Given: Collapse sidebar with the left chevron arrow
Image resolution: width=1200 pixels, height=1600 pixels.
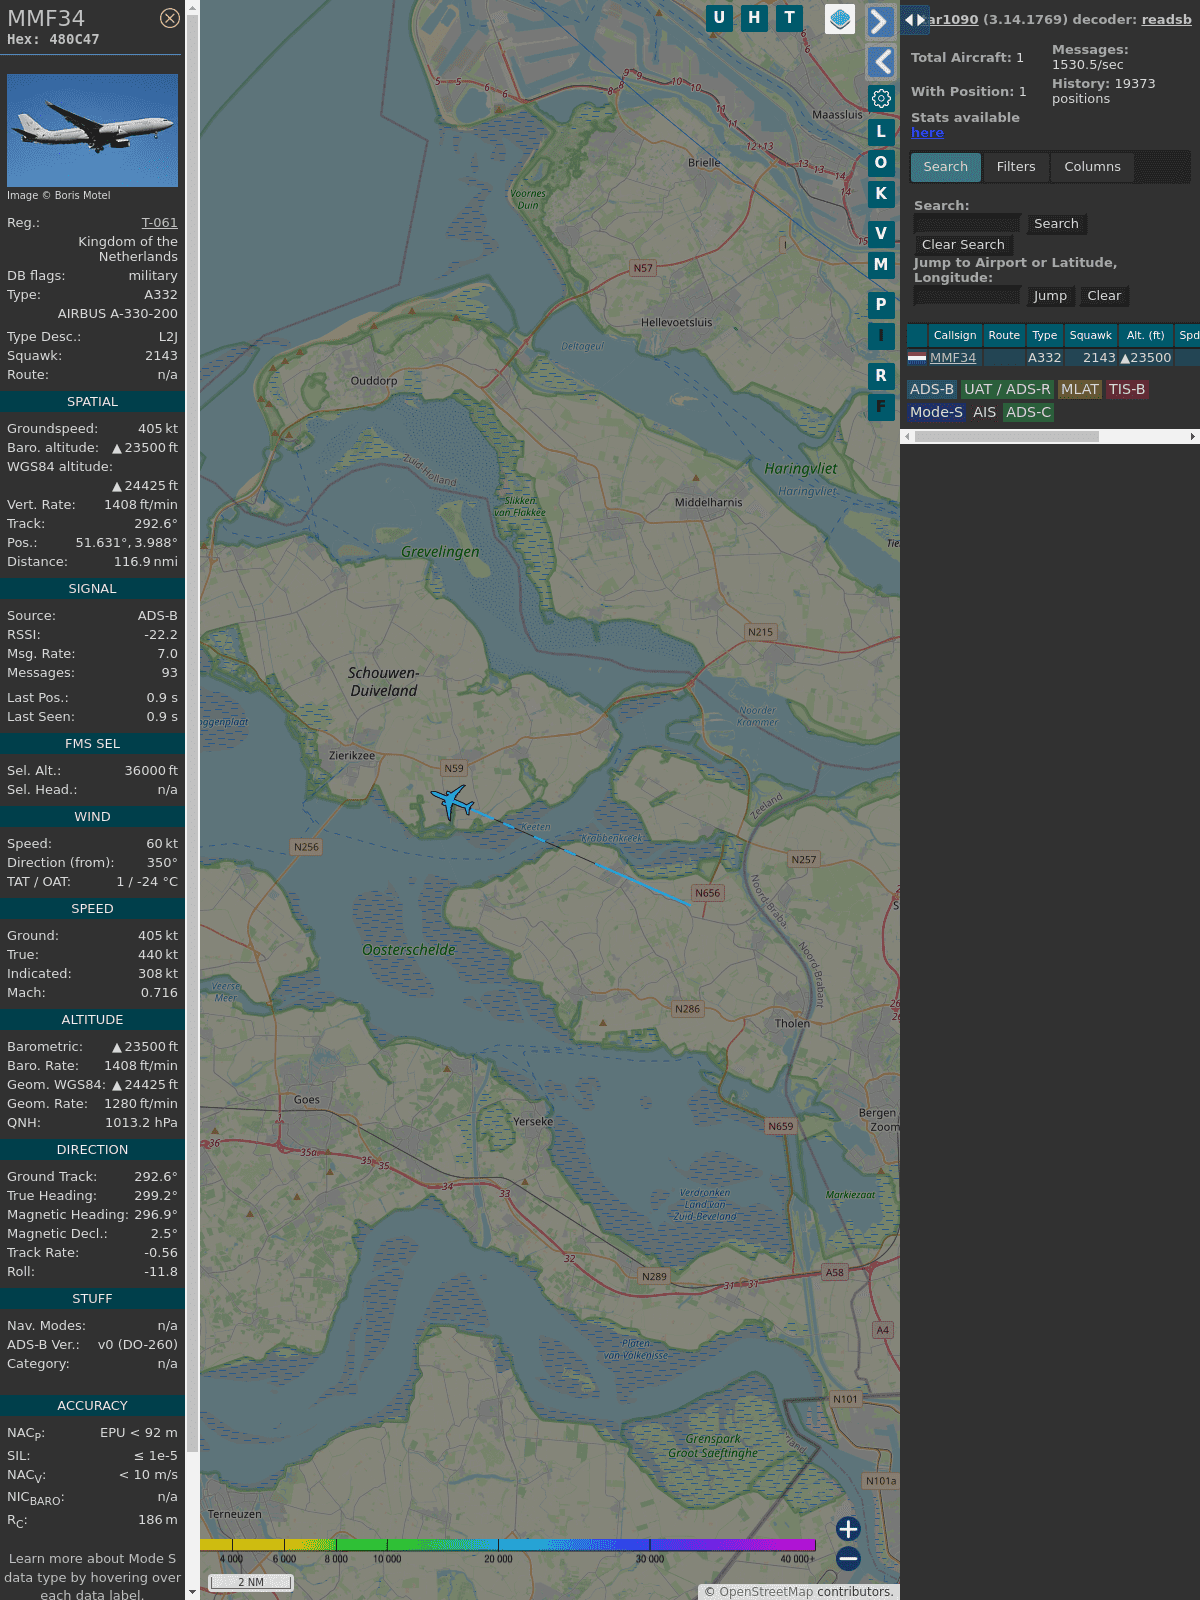Looking at the screenshot, I should (881, 62).
